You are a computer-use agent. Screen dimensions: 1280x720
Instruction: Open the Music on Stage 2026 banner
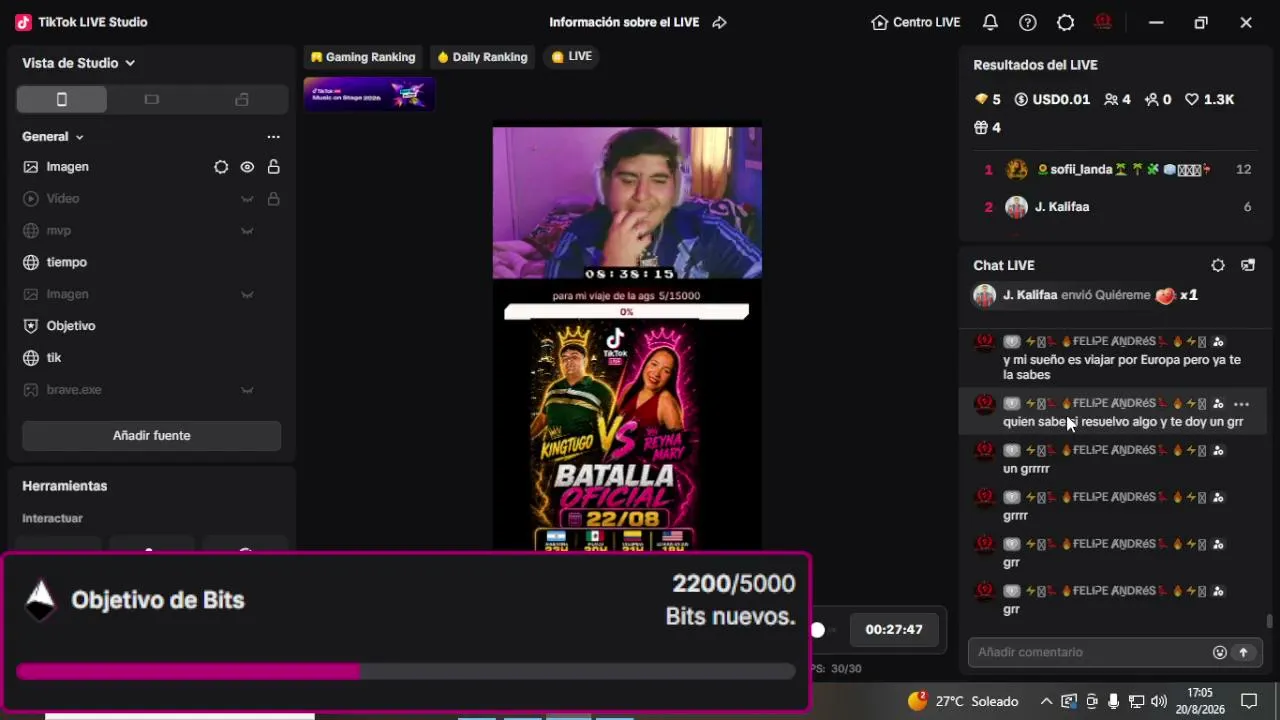pyautogui.click(x=369, y=94)
